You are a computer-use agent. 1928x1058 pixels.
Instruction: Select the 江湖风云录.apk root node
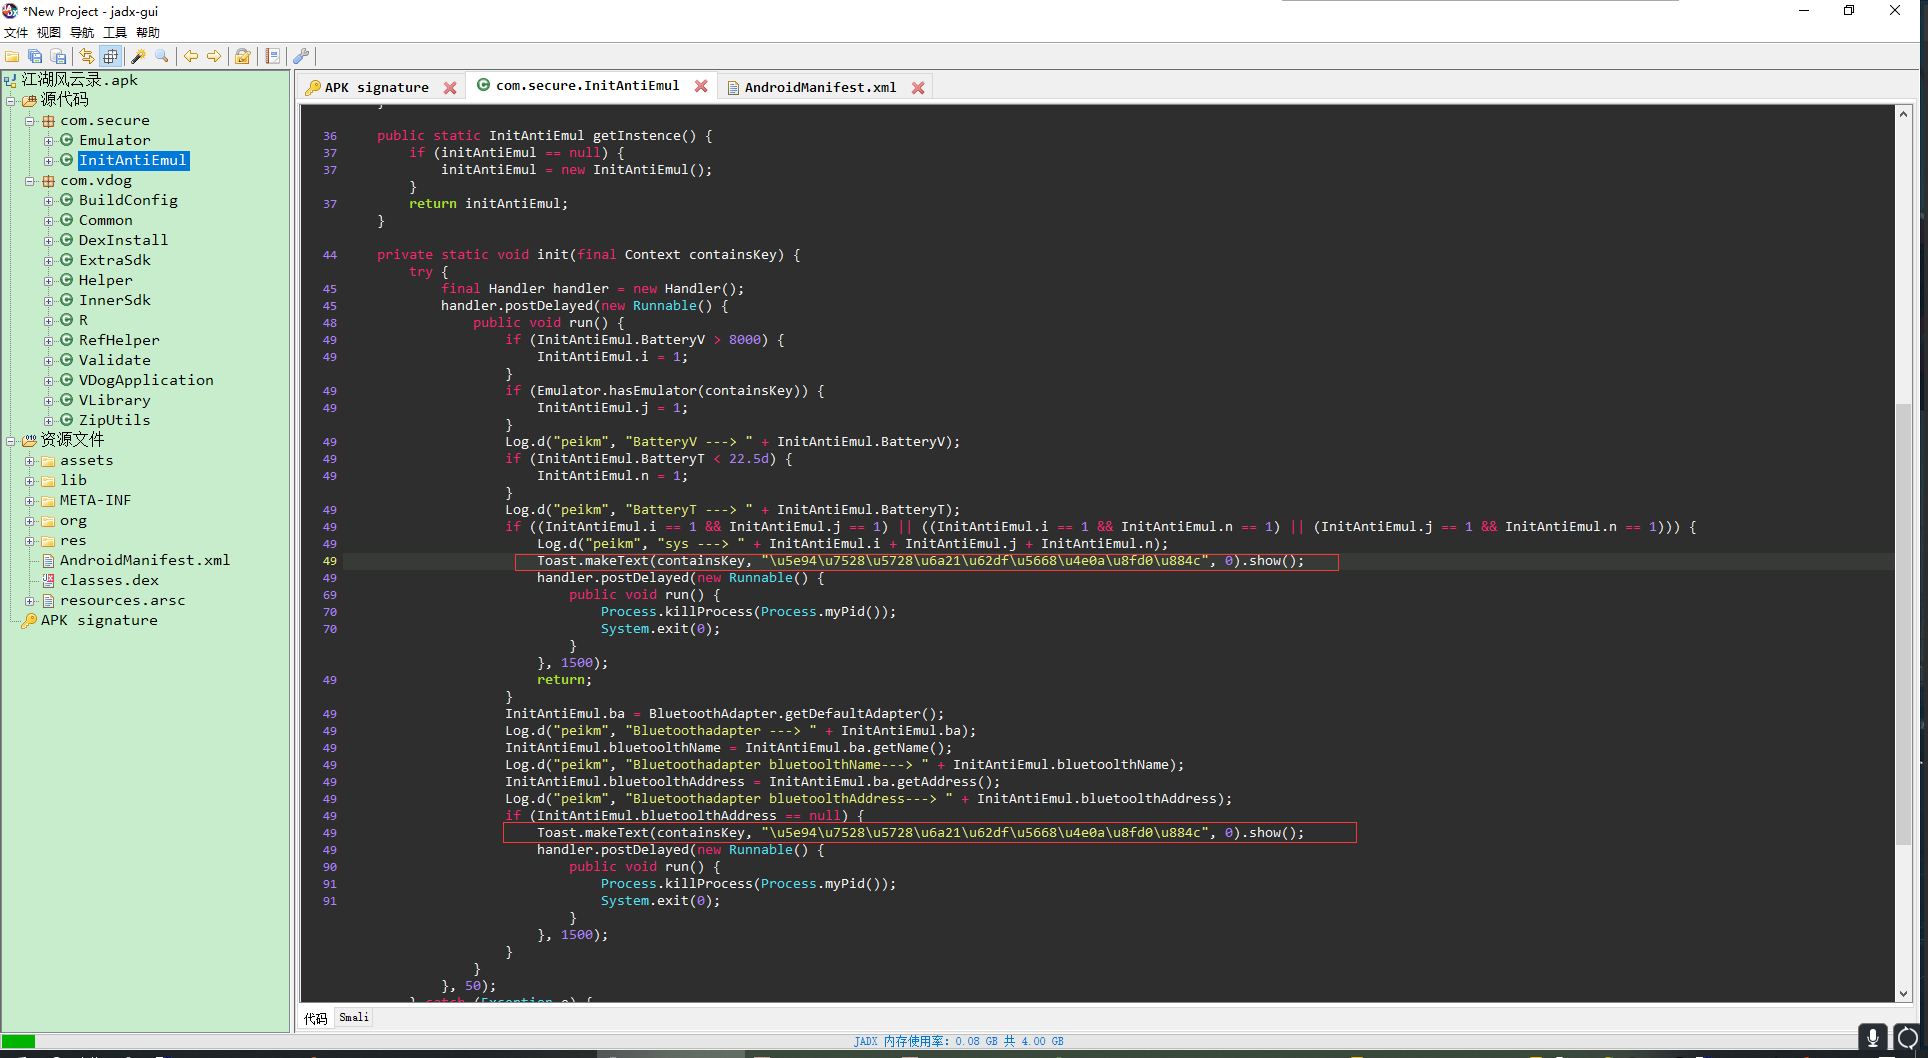click(x=80, y=80)
